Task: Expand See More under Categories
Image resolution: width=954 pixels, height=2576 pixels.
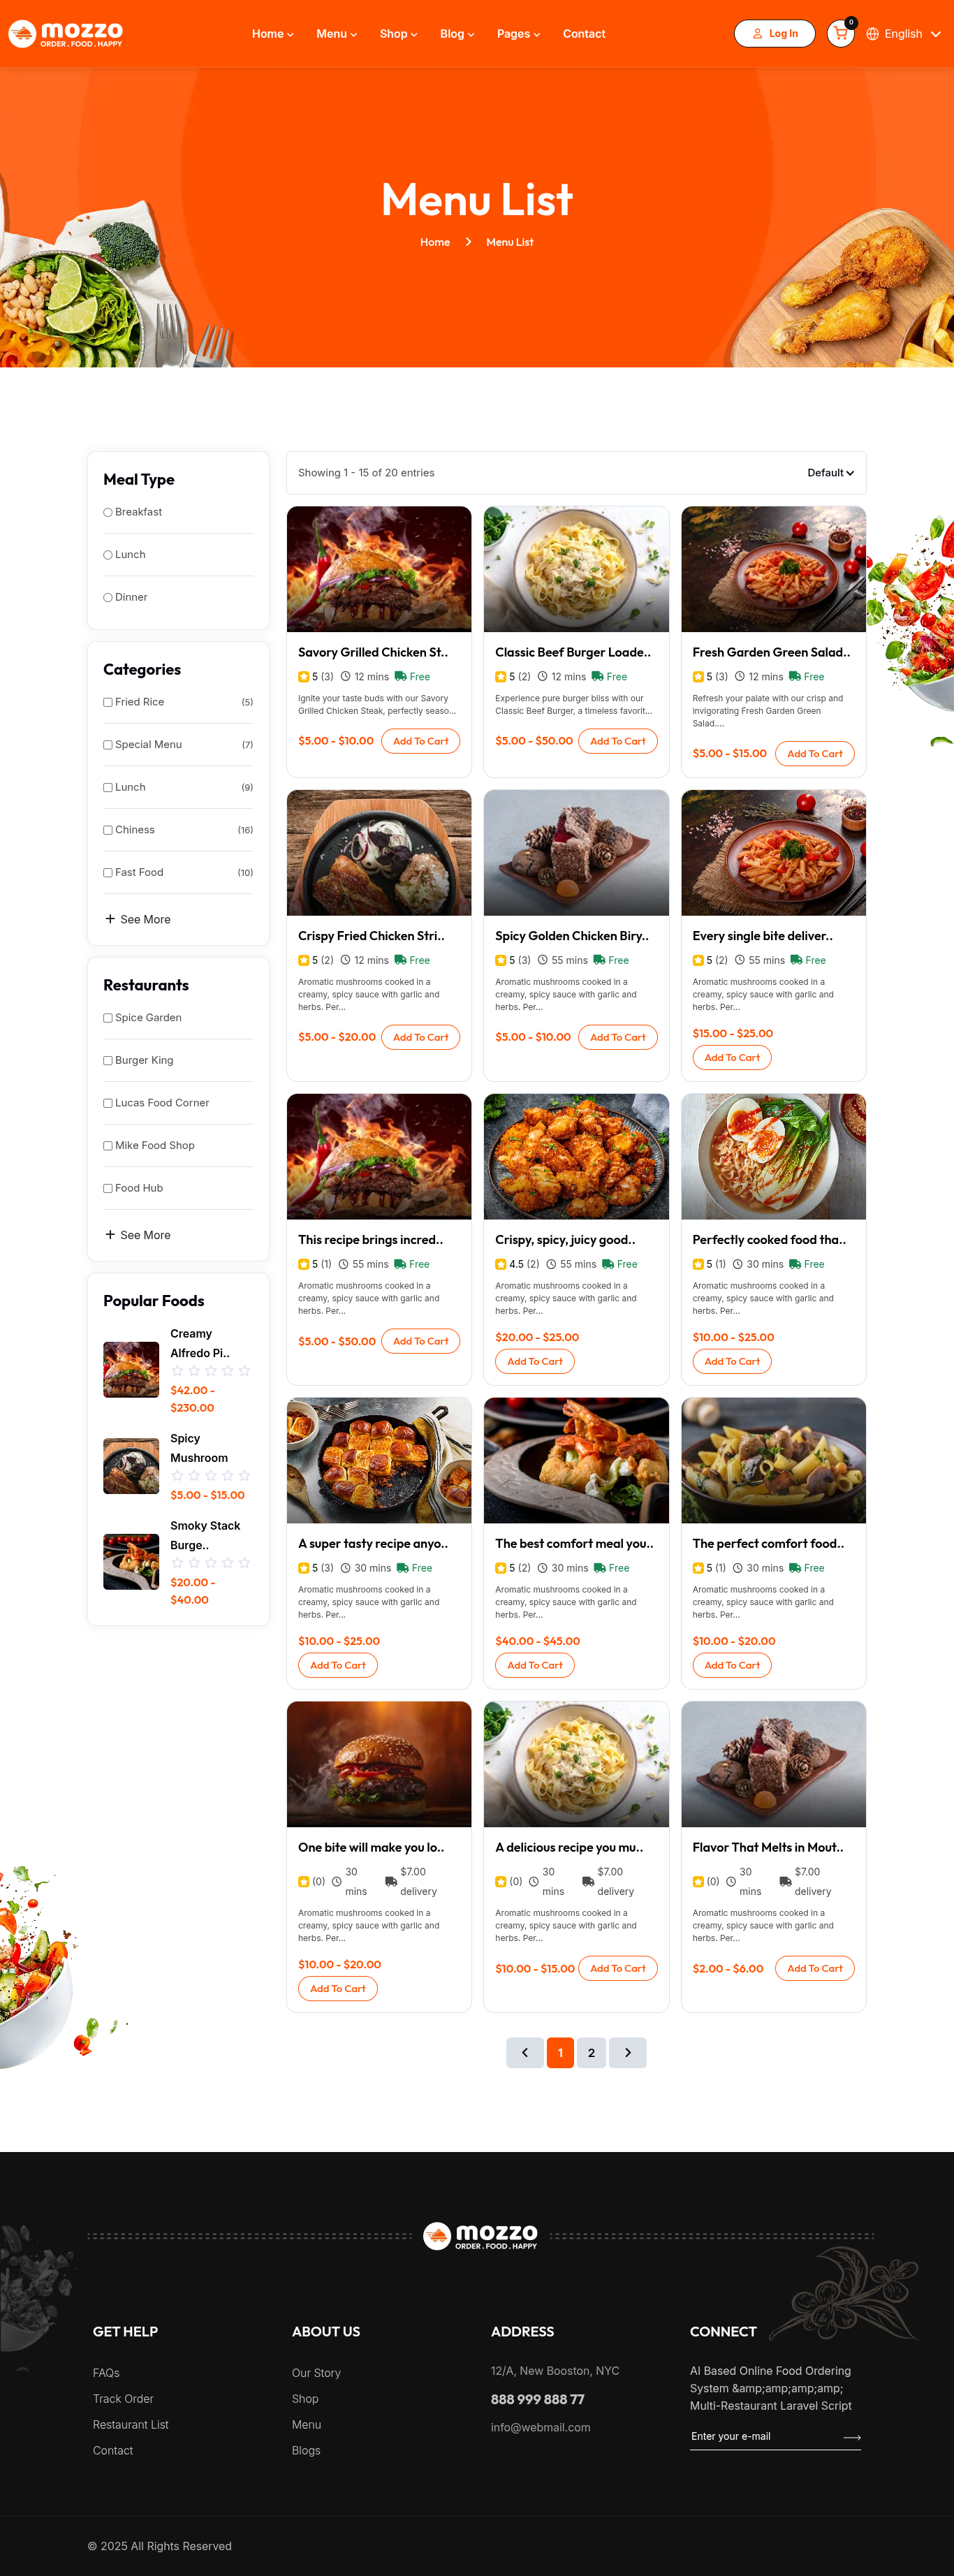Action: 138,919
